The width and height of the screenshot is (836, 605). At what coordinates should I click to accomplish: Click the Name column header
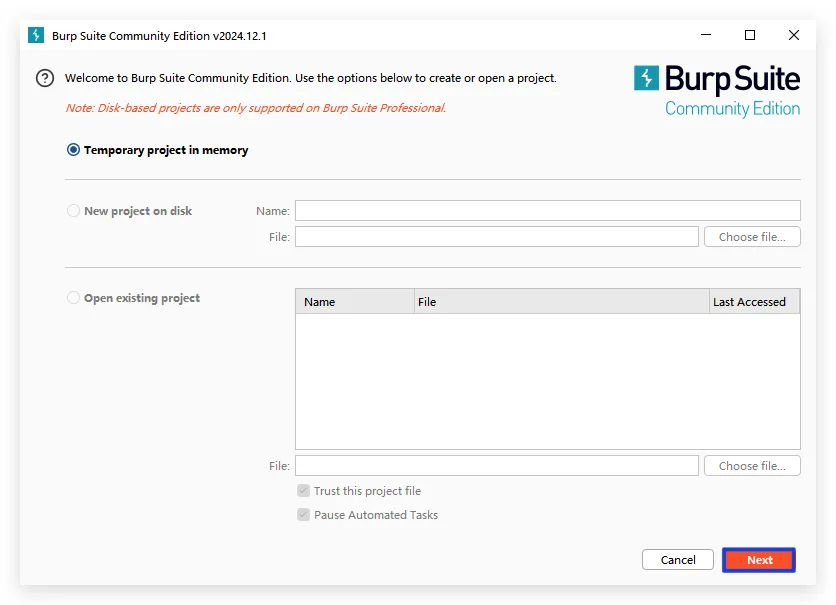354,302
